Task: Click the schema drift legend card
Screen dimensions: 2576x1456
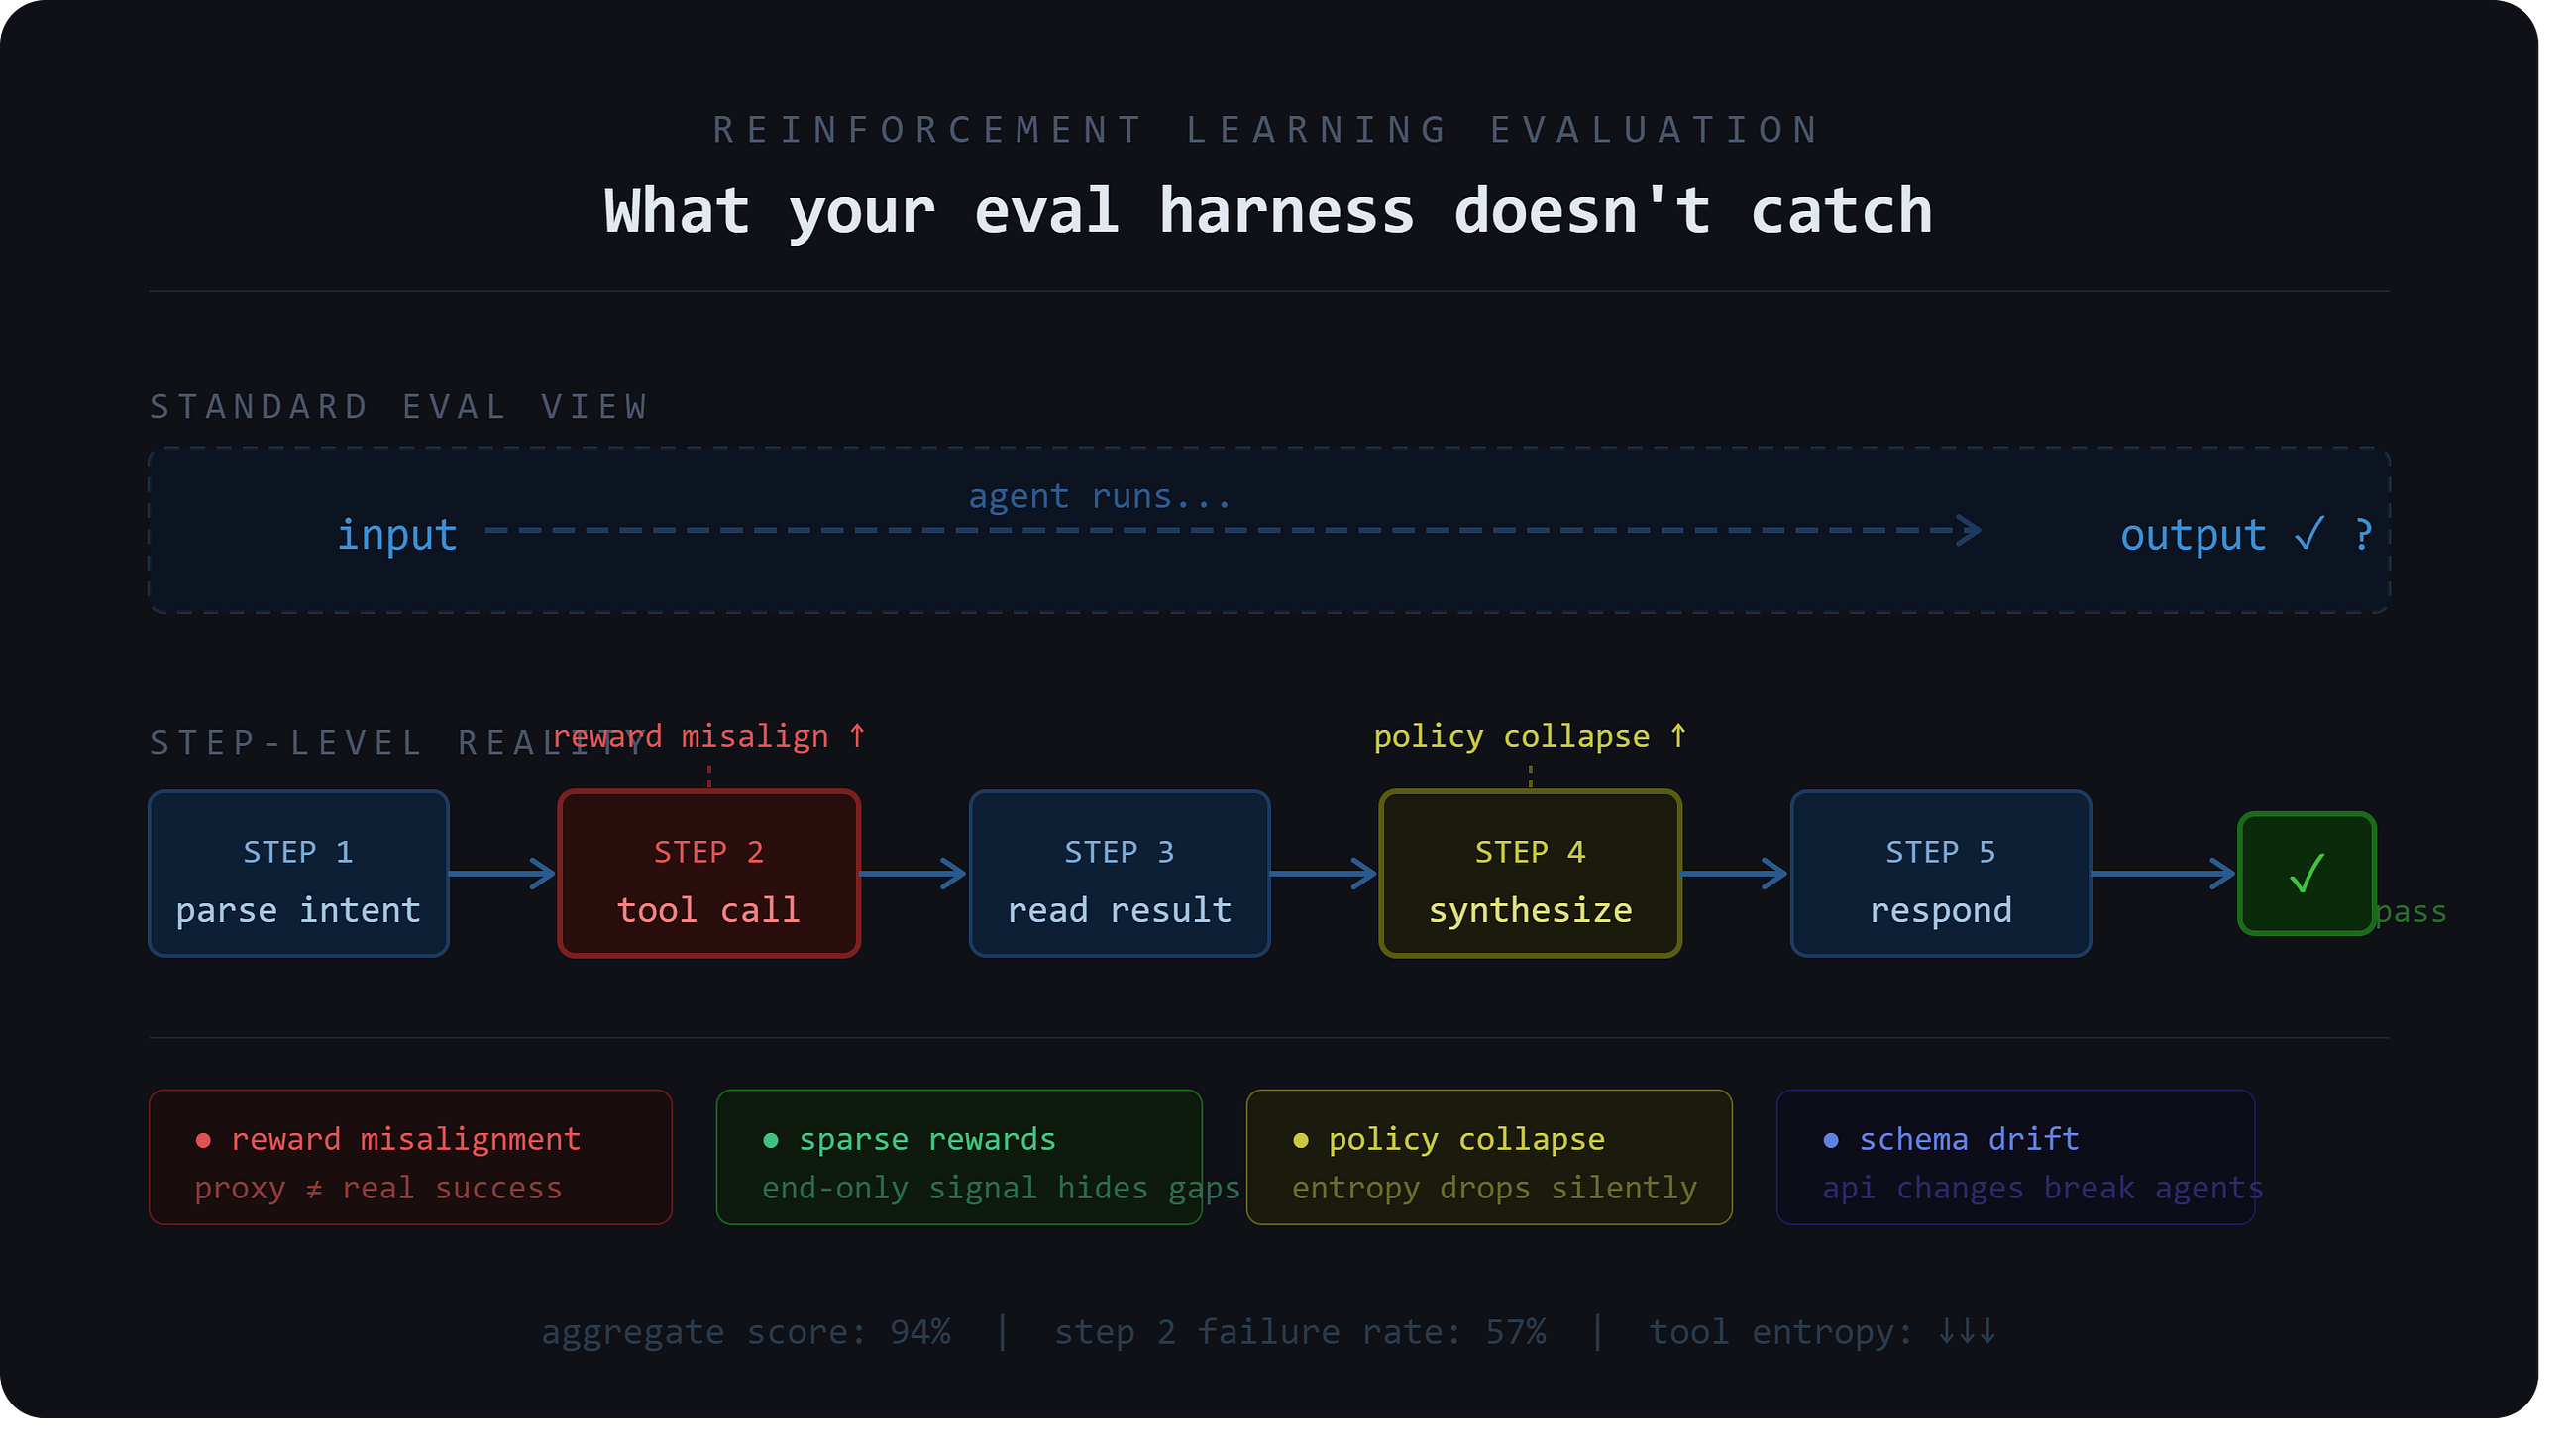Action: point(2015,1157)
